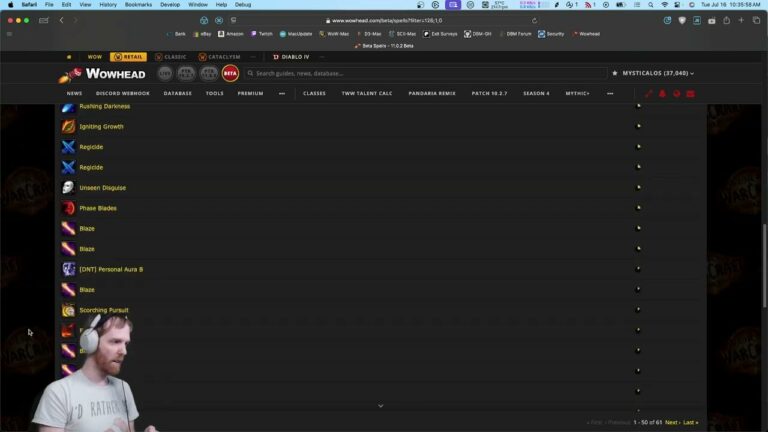Click the shield privacy extension icon
Viewport: 768px width, 432px height.
[682, 20]
